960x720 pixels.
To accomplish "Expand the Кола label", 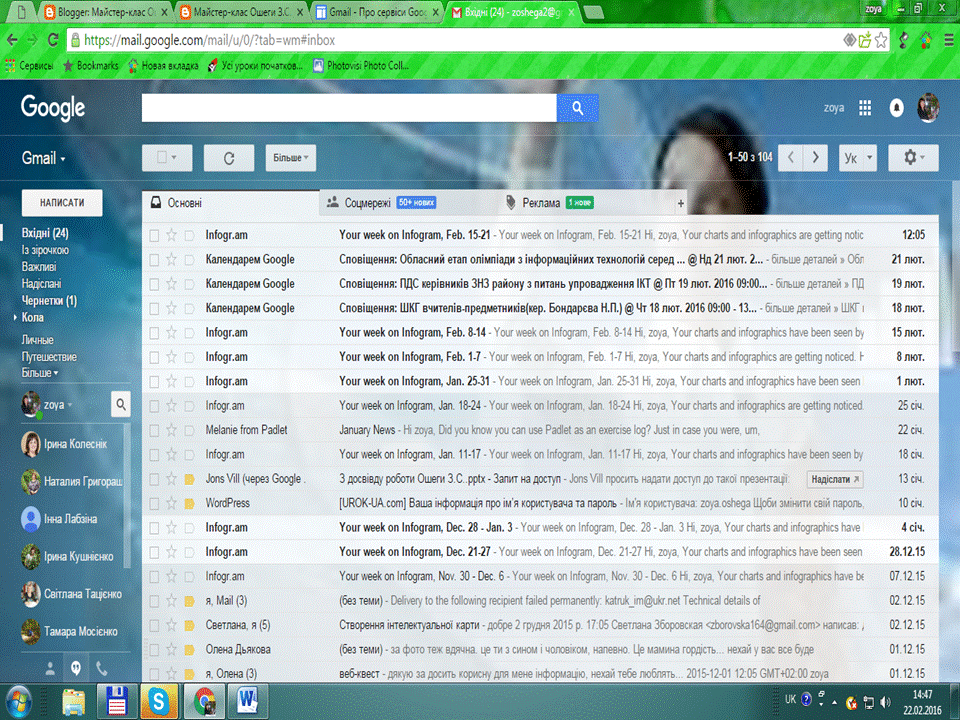I will tap(15, 317).
